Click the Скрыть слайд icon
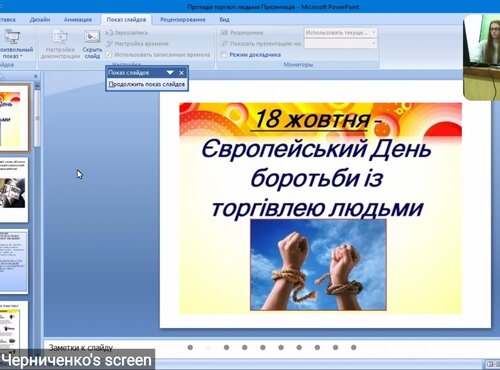The width and height of the screenshot is (500, 370). [x=92, y=36]
